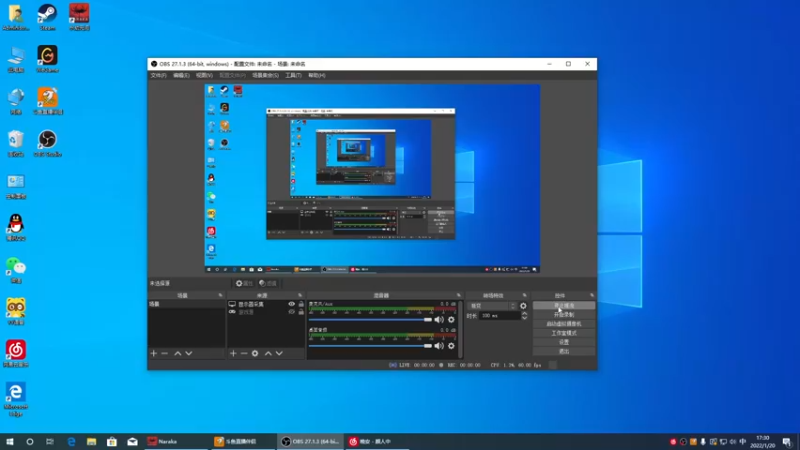Viewport: 800px width, 450px height.
Task: Hide the display capture source eye icon
Action: pyautogui.click(x=291, y=304)
